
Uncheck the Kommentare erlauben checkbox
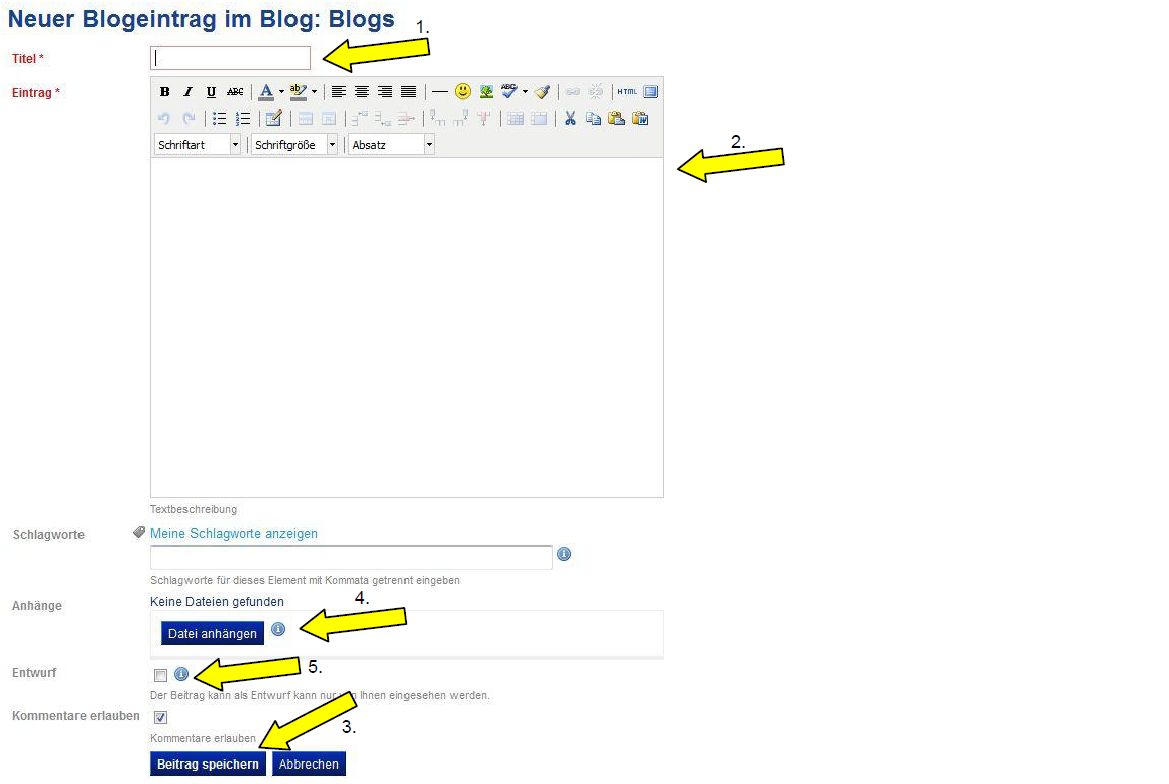click(x=160, y=717)
